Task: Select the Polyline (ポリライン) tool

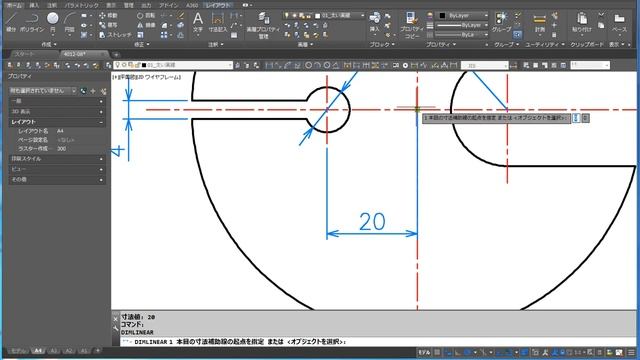Action: [x=32, y=22]
